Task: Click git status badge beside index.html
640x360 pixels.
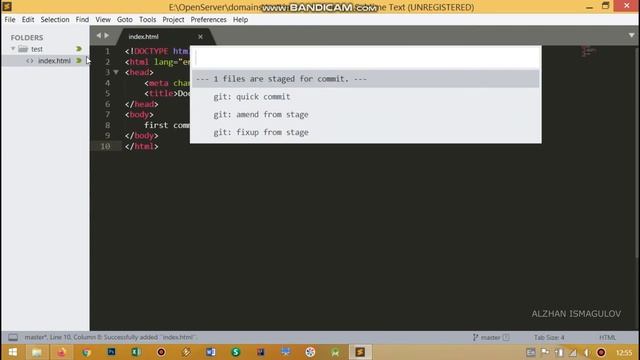Action: tap(79, 61)
